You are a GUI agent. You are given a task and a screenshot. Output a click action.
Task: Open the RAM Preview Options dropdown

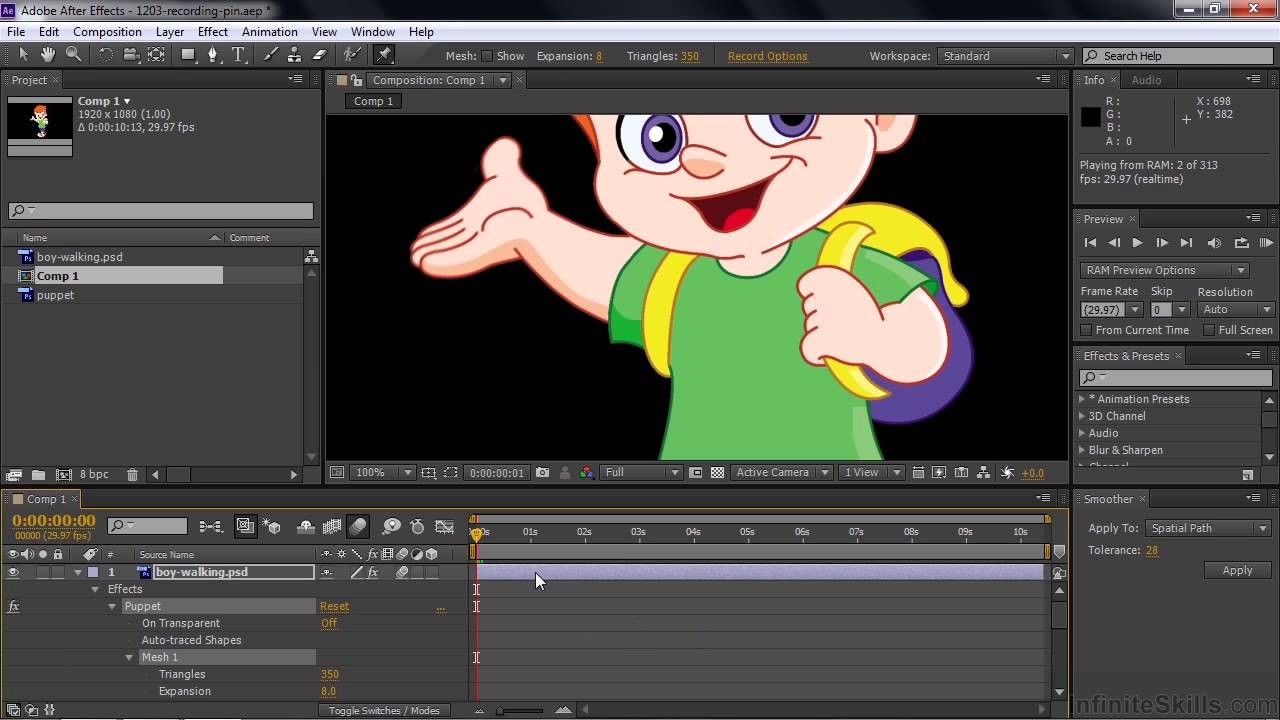coord(1164,270)
